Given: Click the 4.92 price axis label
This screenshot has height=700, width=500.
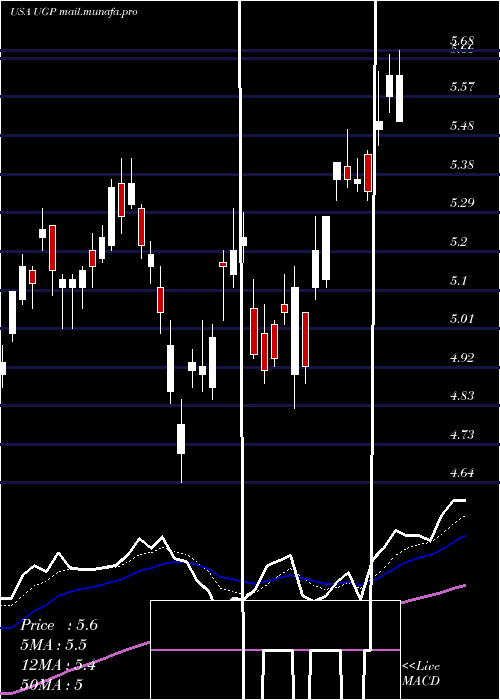Looking at the screenshot, I should click(x=462, y=358).
